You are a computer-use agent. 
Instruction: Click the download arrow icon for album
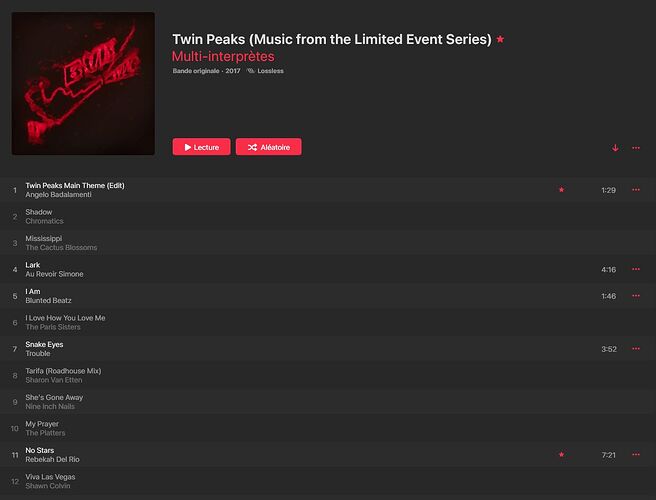[615, 148]
